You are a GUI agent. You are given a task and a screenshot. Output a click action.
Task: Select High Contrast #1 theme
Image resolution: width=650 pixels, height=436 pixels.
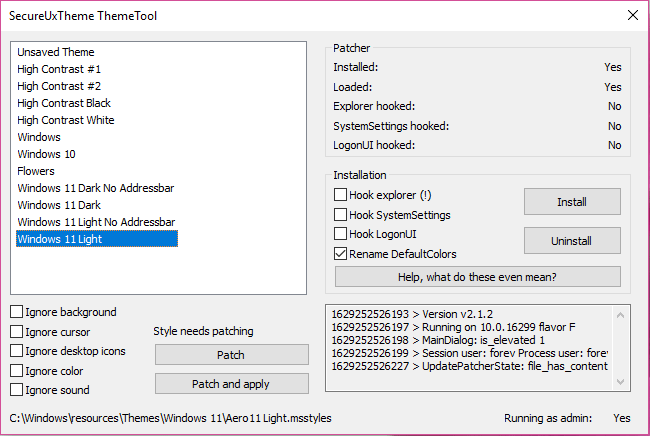click(59, 69)
